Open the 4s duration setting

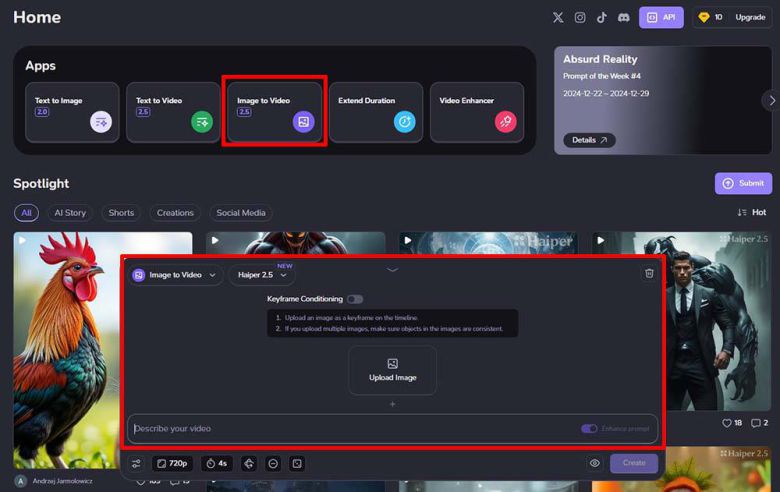pyautogui.click(x=216, y=463)
